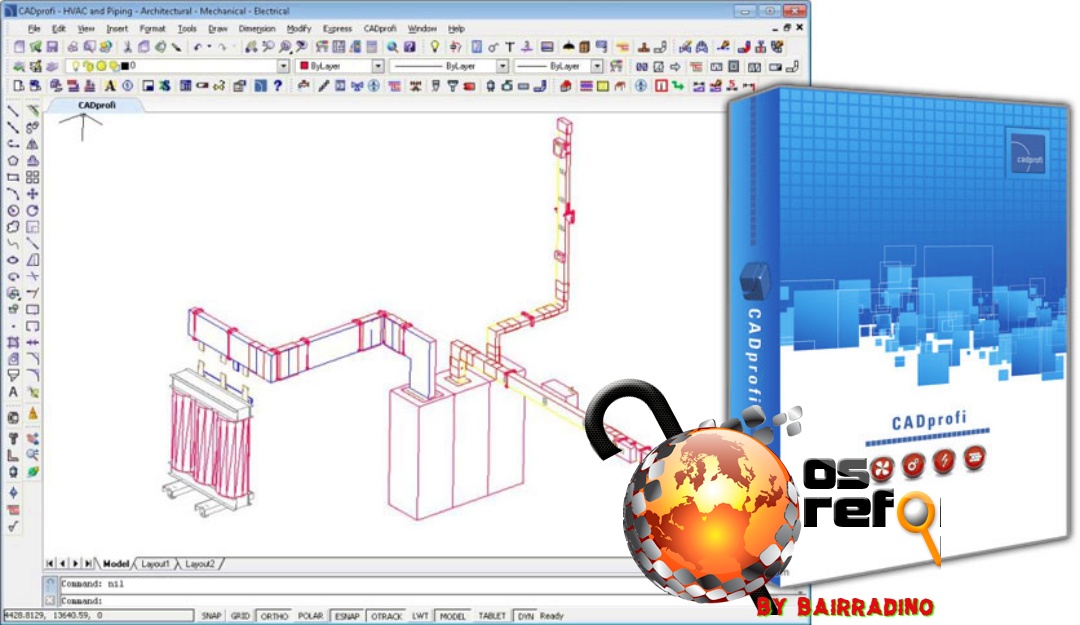Click the Undo arrow icon

(x=198, y=47)
